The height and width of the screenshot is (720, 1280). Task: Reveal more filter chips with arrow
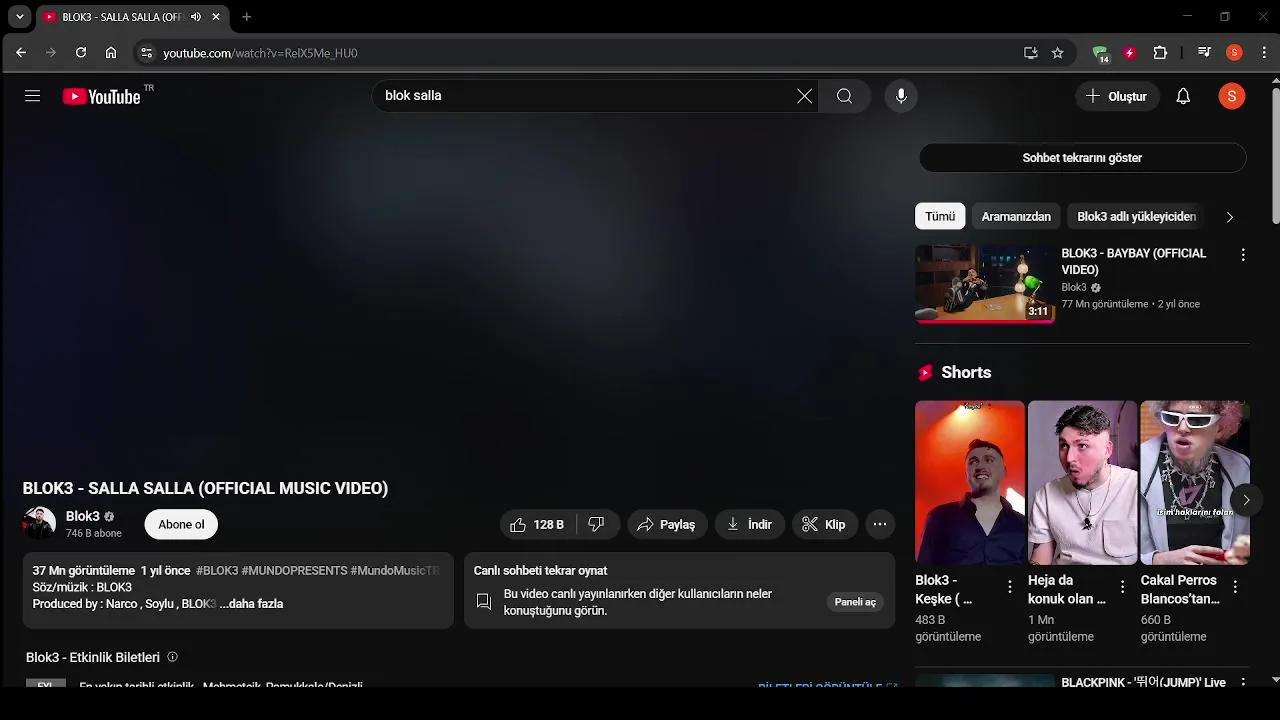tap(1229, 217)
